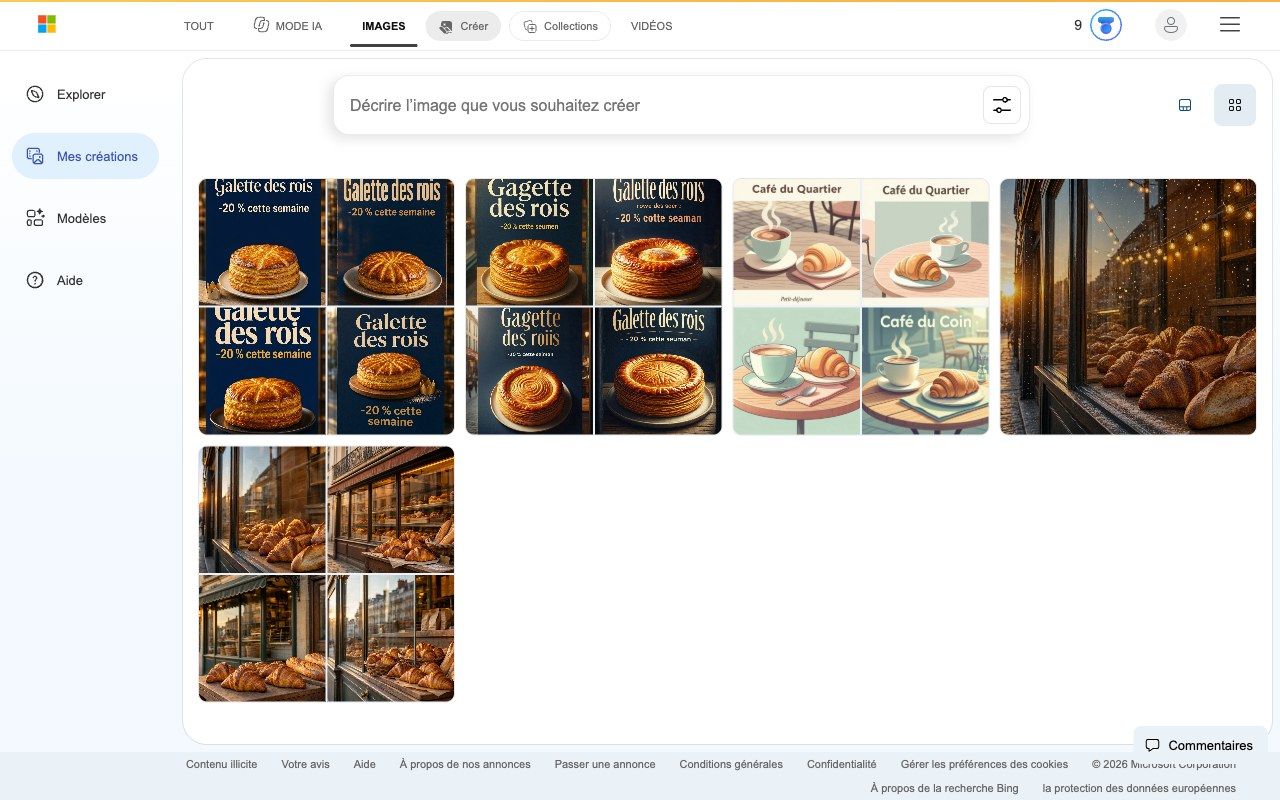Viewport: 1280px width, 800px height.
Task: Click Gérer les préférences des cookies
Action: point(984,764)
